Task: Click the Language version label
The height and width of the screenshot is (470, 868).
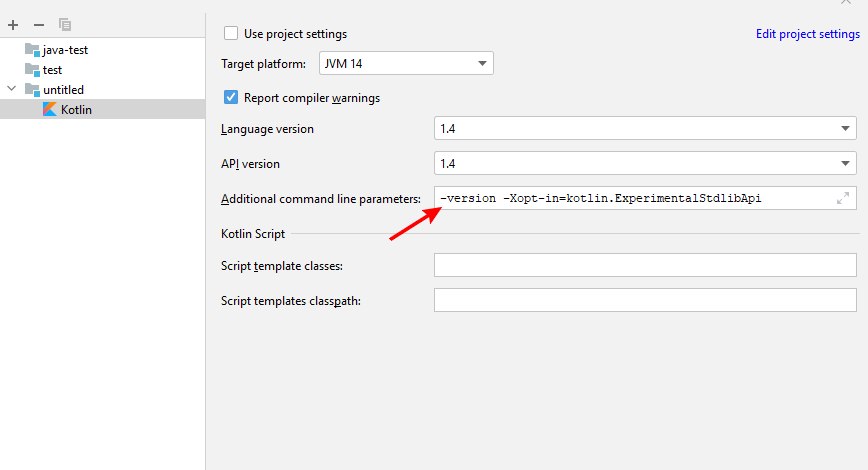Action: point(267,129)
